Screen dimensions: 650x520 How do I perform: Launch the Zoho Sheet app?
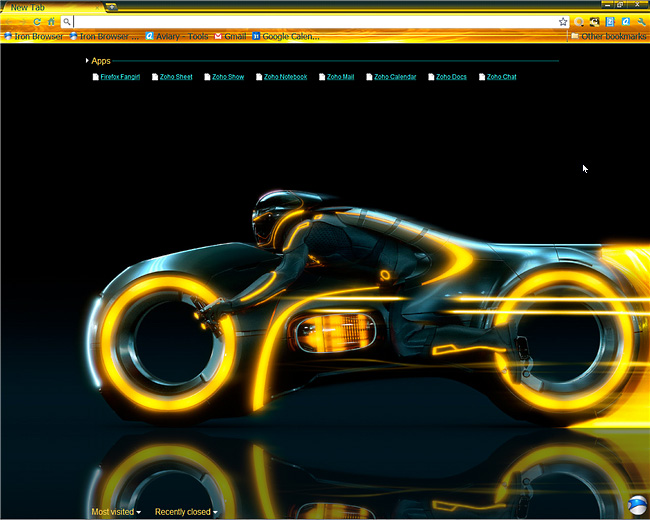click(175, 77)
